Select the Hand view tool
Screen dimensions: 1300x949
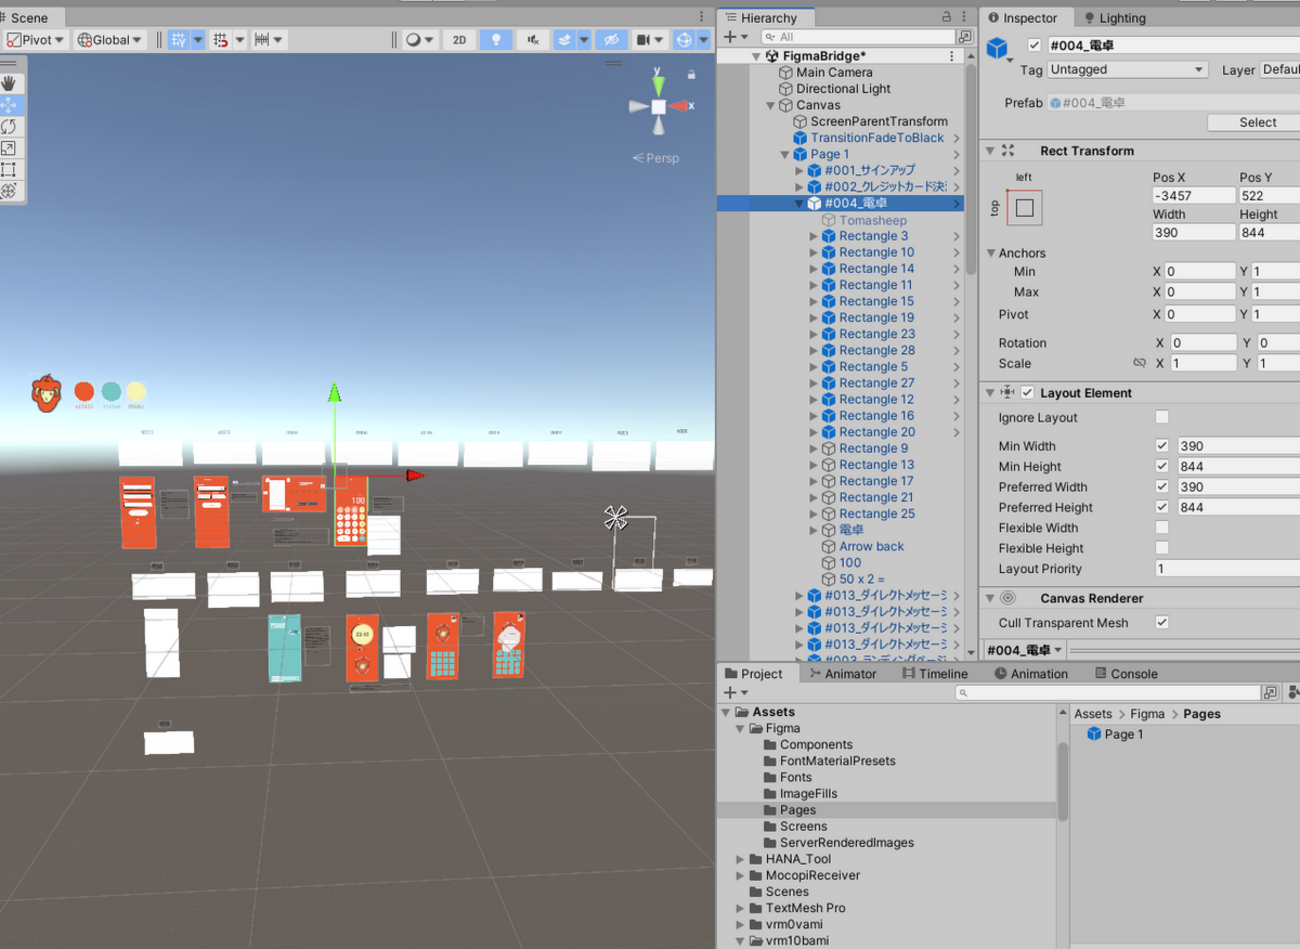click(10, 83)
